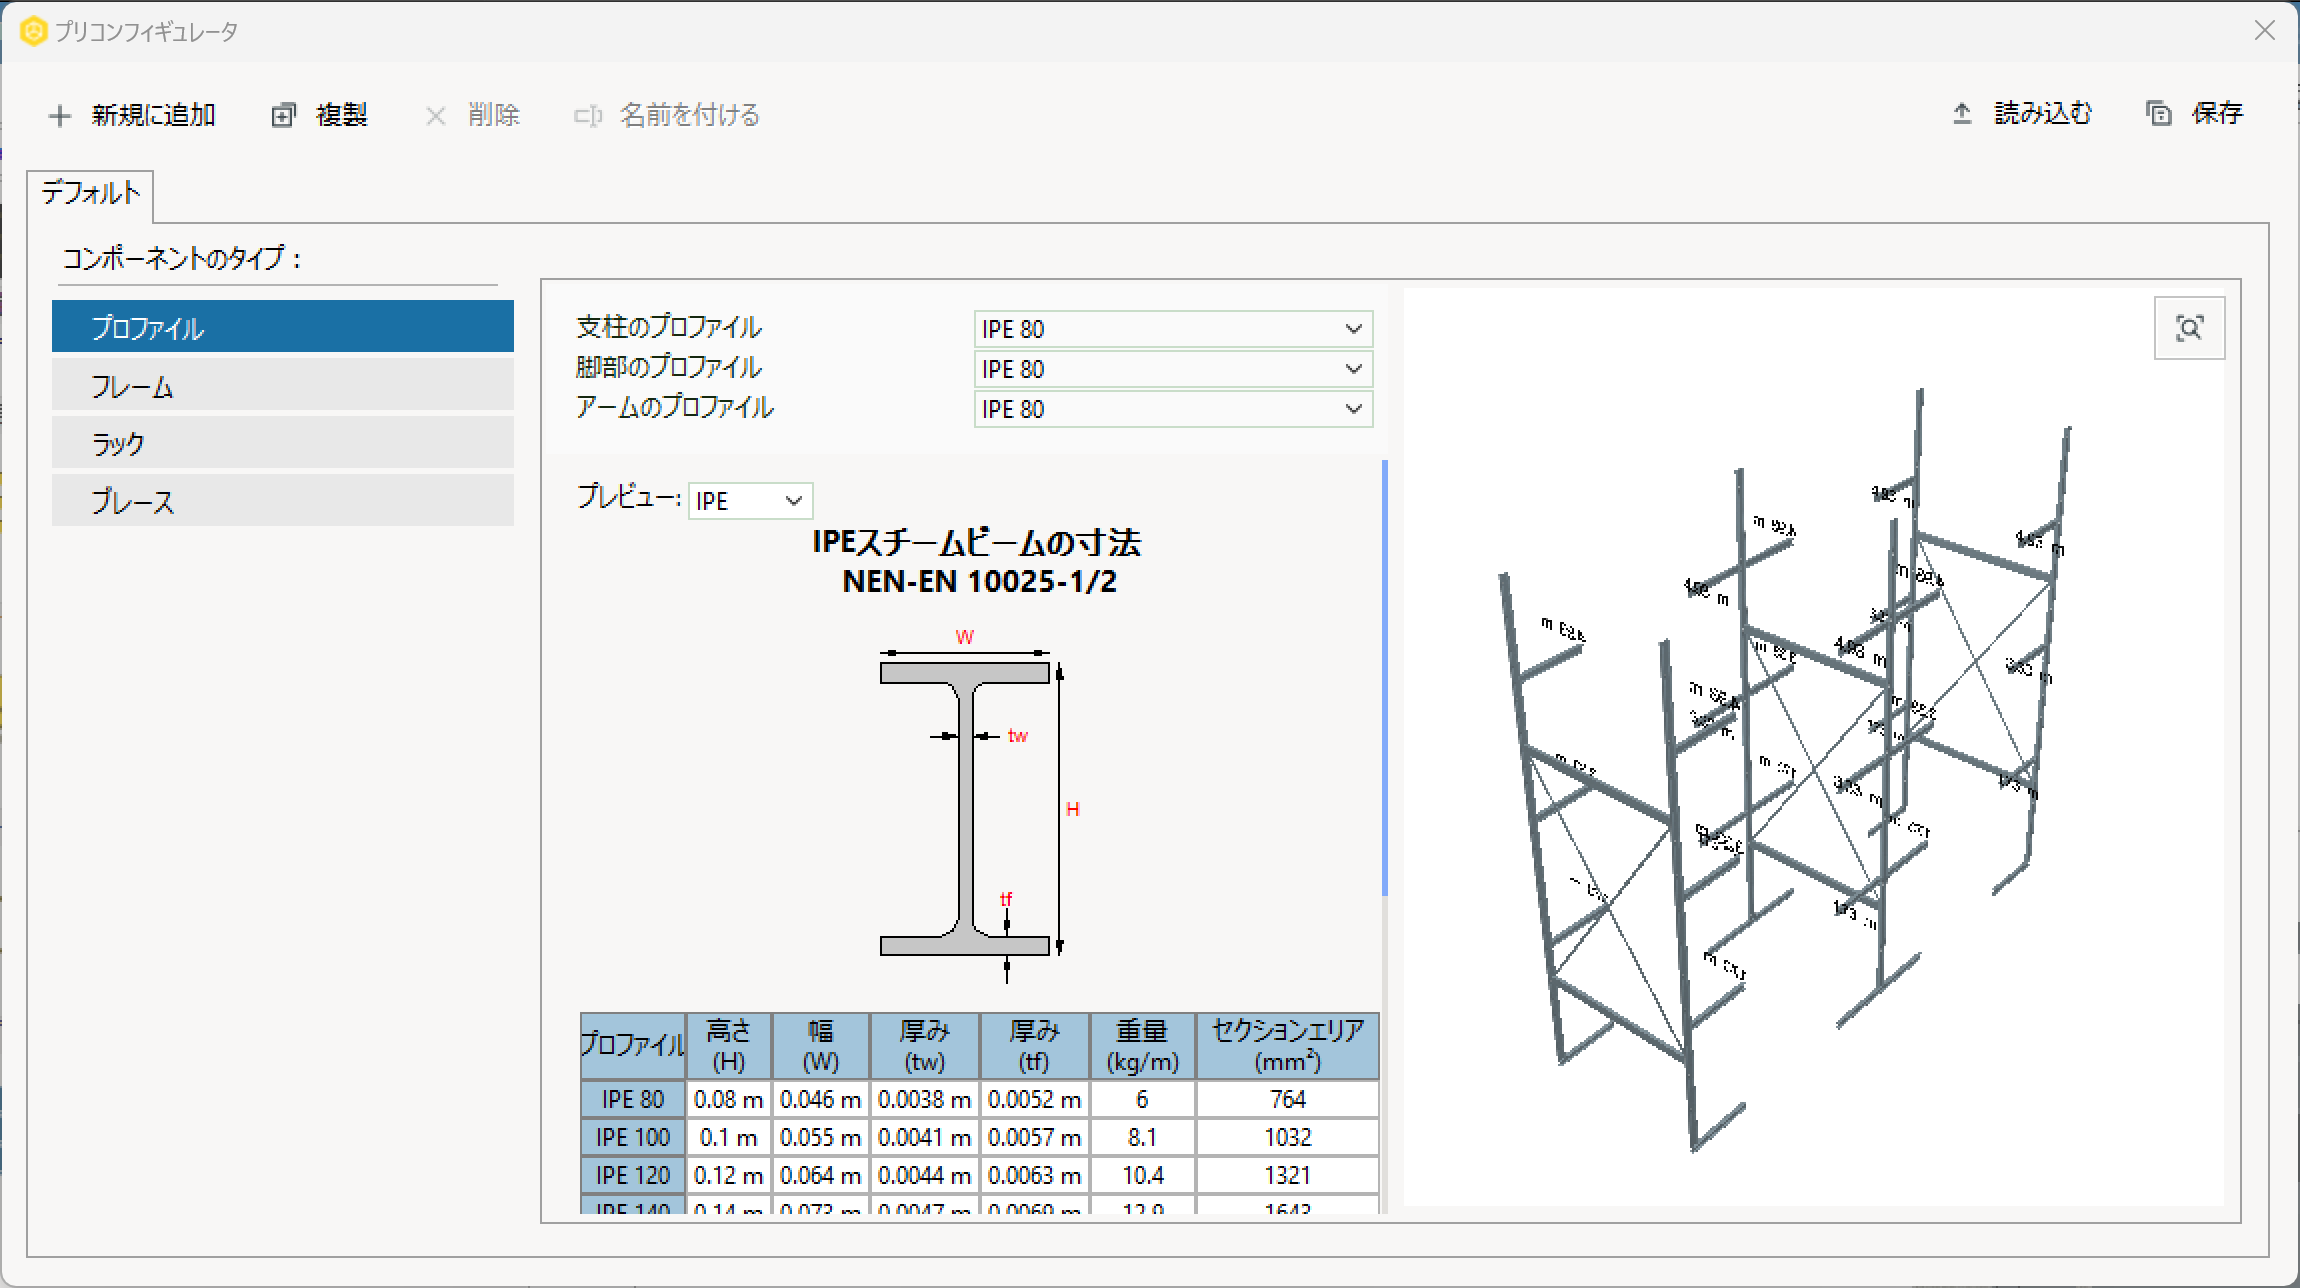Click the save icon beside 保存

pos(2159,114)
